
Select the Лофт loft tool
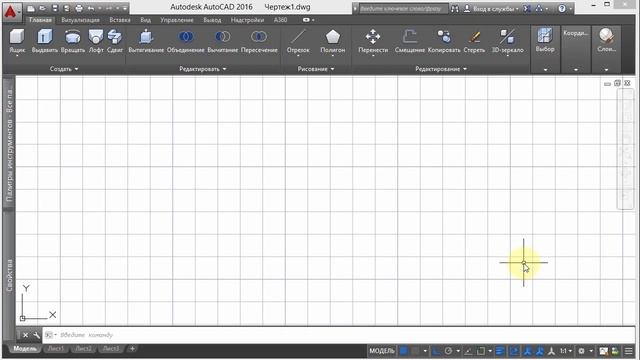[x=96, y=41]
